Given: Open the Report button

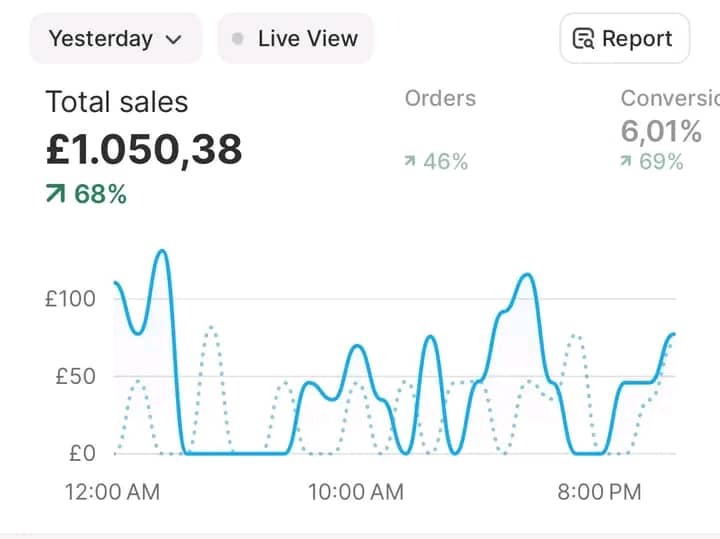Looking at the screenshot, I should pyautogui.click(x=624, y=39).
